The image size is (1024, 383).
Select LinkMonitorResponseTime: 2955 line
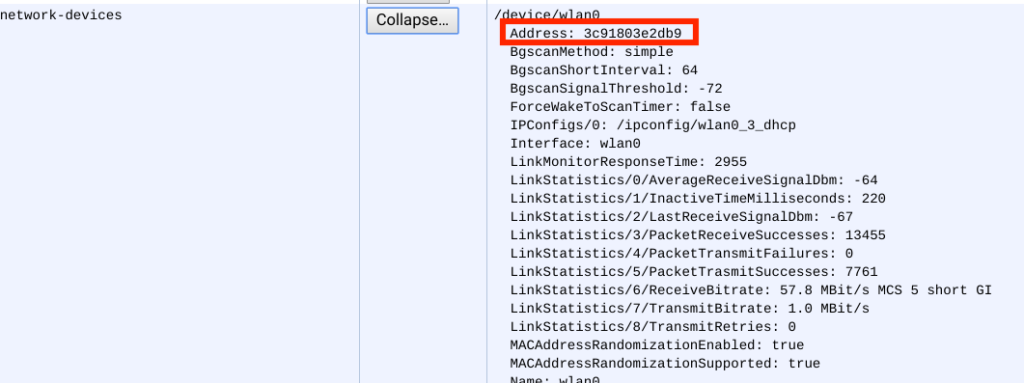(628, 161)
